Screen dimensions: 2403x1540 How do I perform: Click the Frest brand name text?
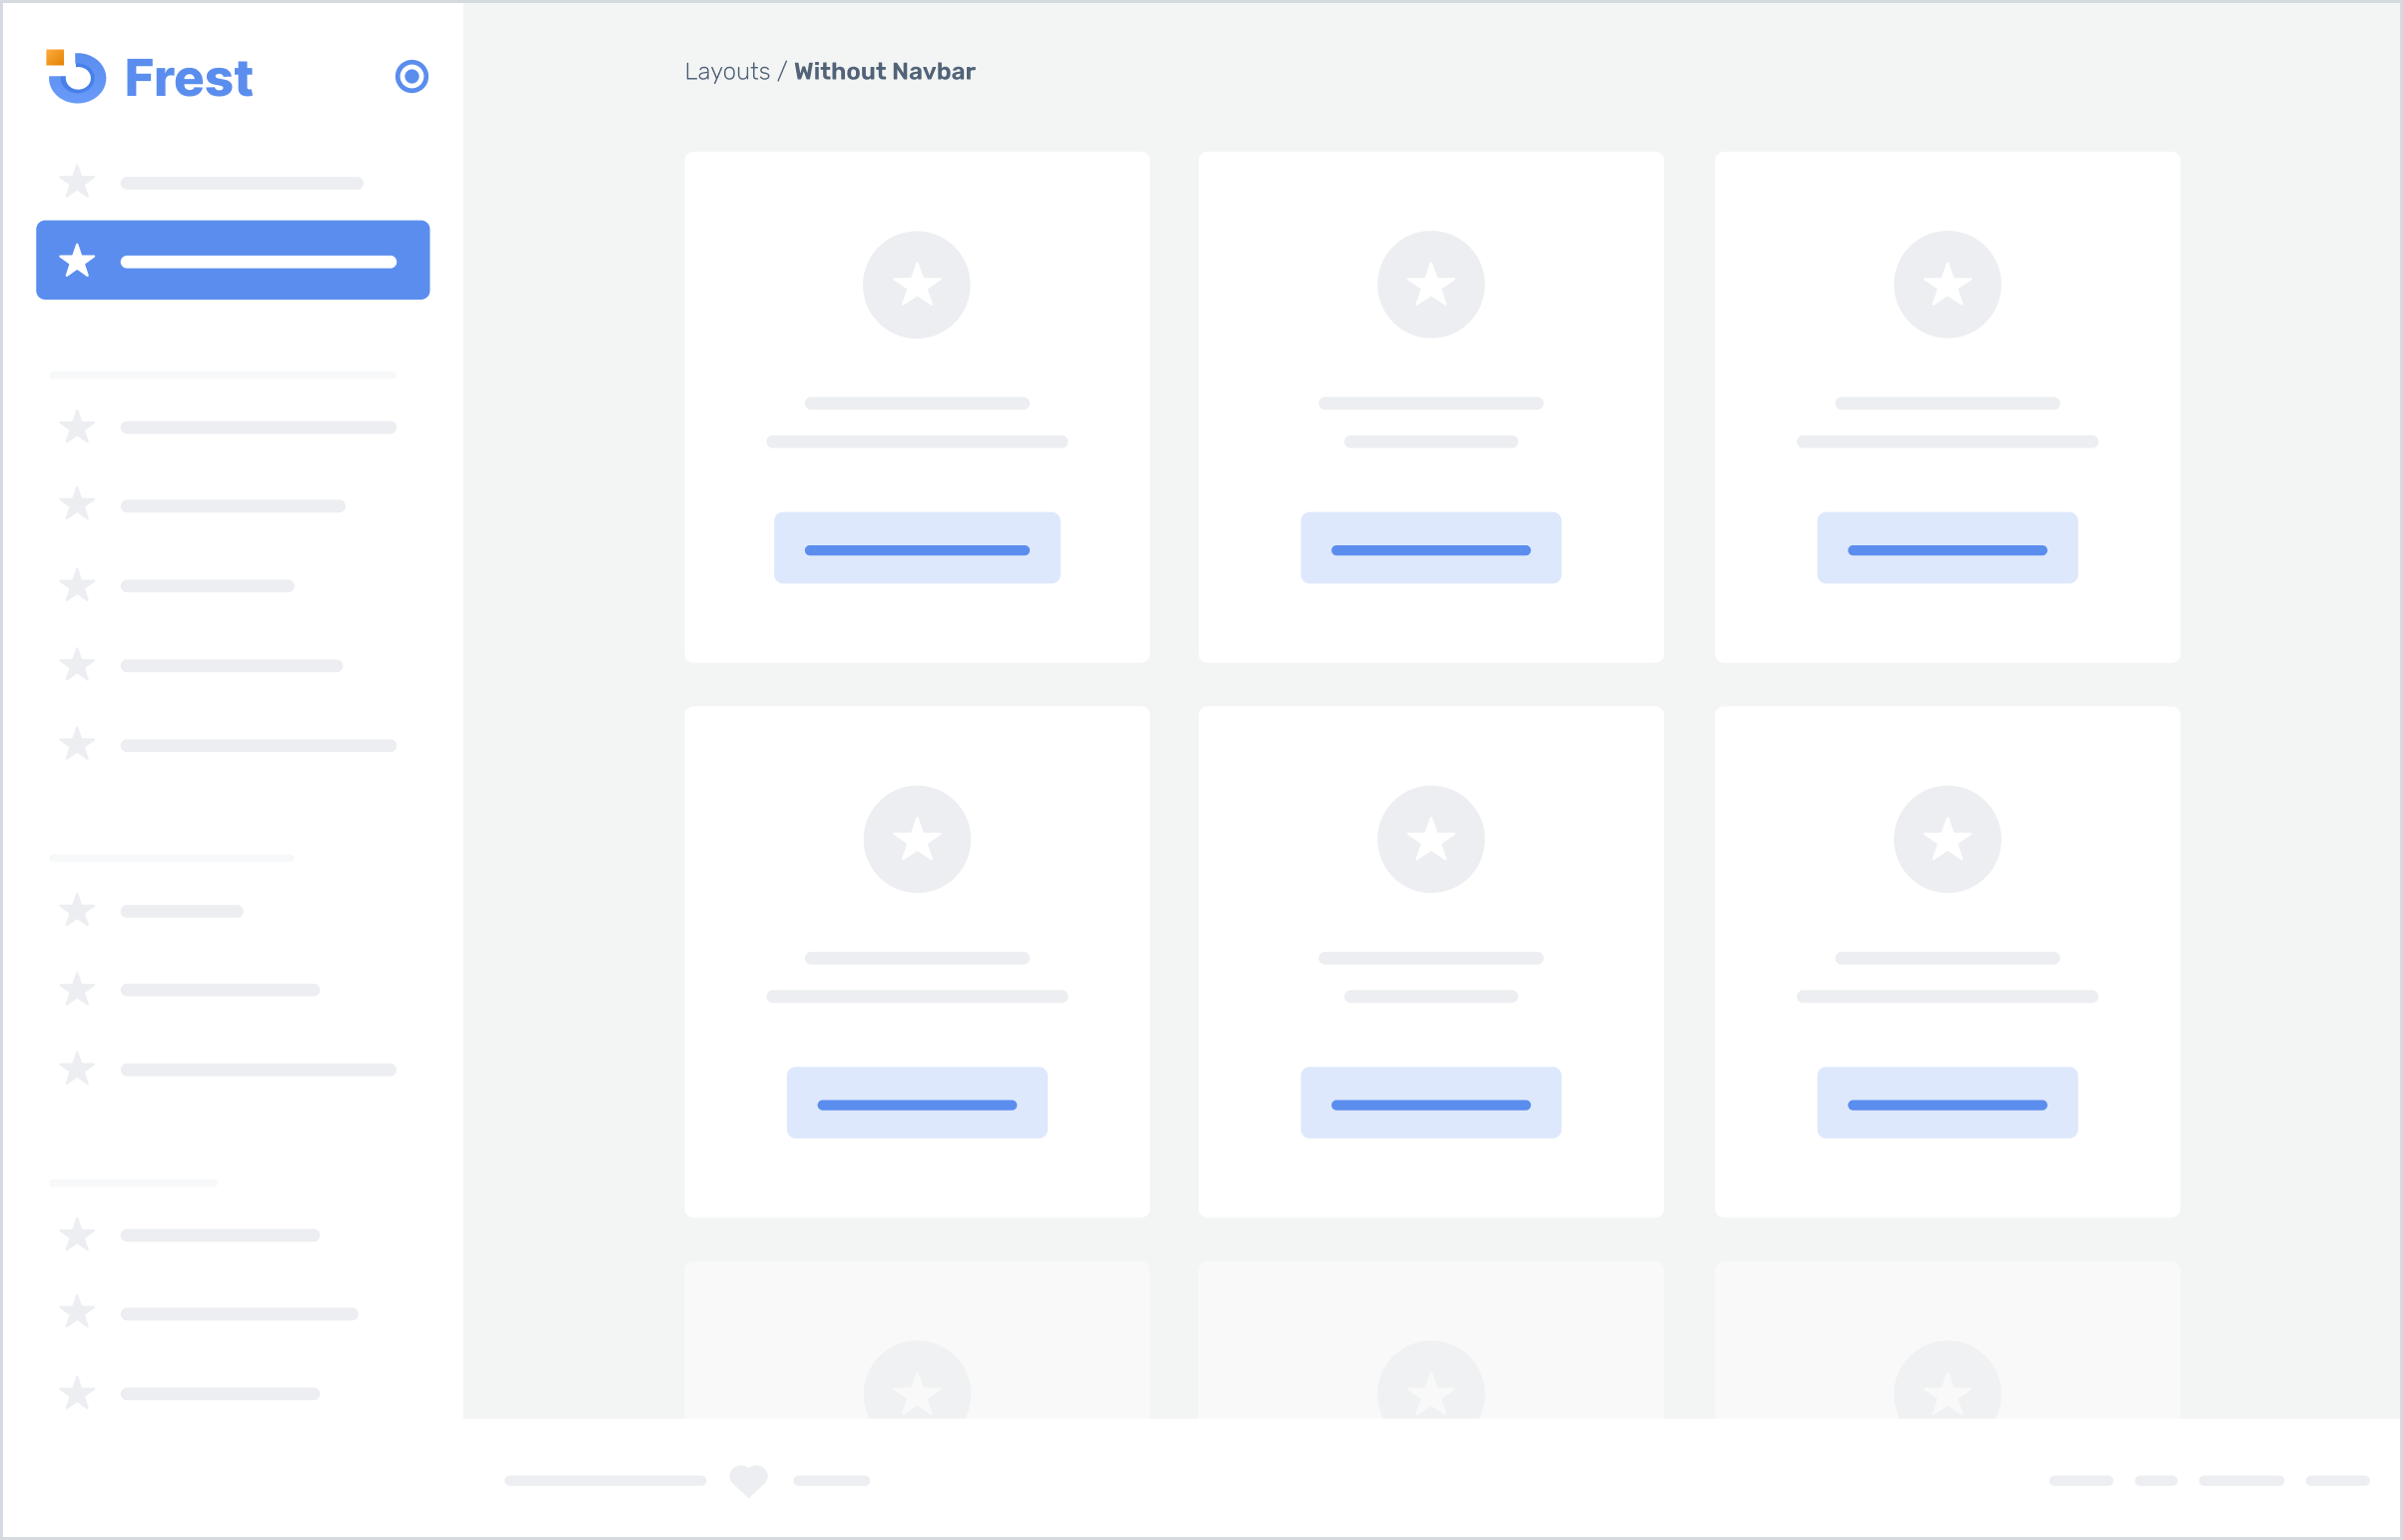188,79
